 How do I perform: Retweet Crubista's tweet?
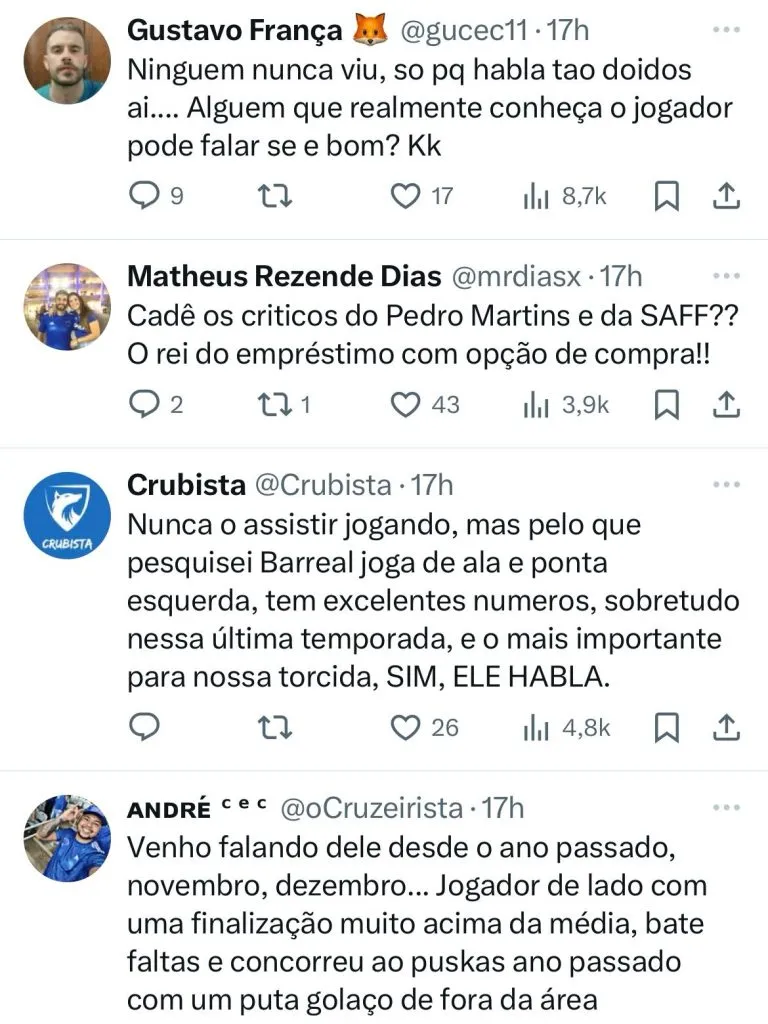pos(269,727)
